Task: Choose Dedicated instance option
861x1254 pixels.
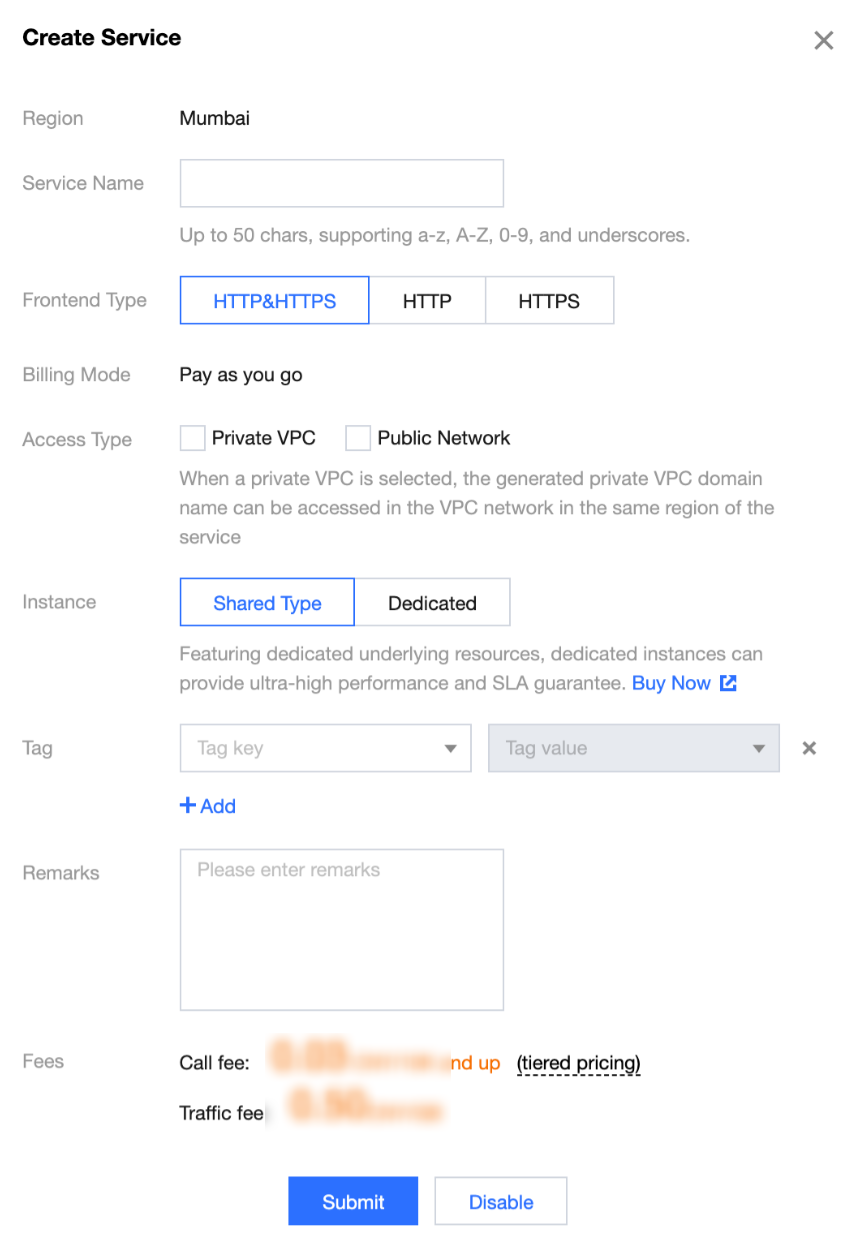Action: pos(432,603)
